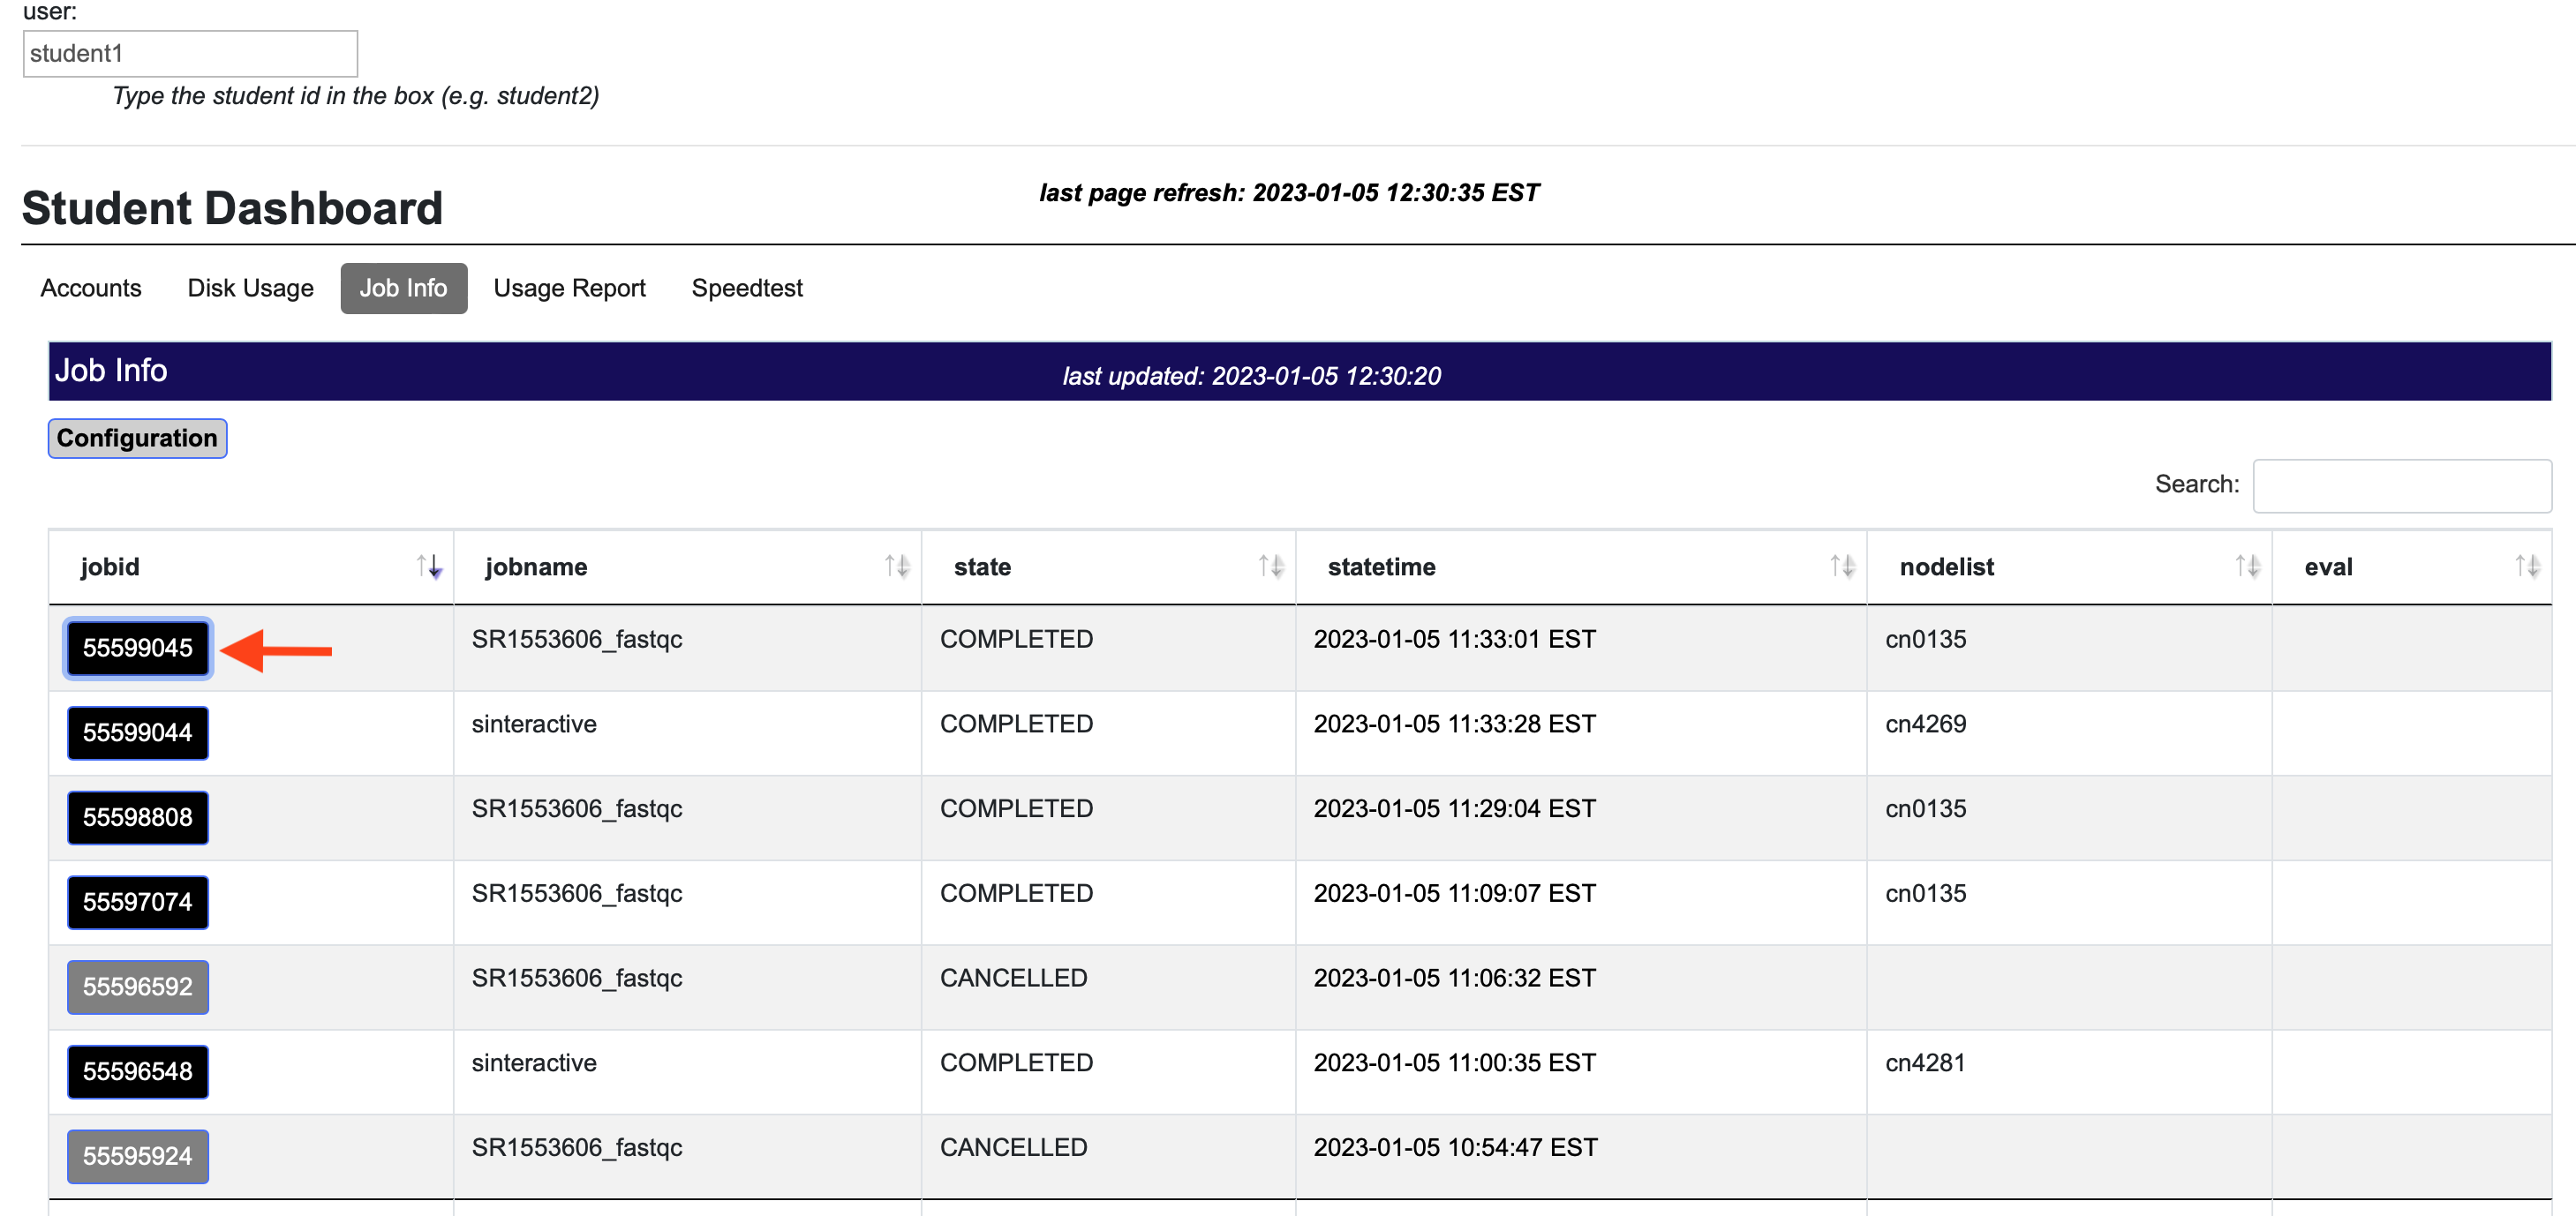Screen dimensions: 2576x1216
Task: Open job 55599044 details
Action: tap(138, 733)
